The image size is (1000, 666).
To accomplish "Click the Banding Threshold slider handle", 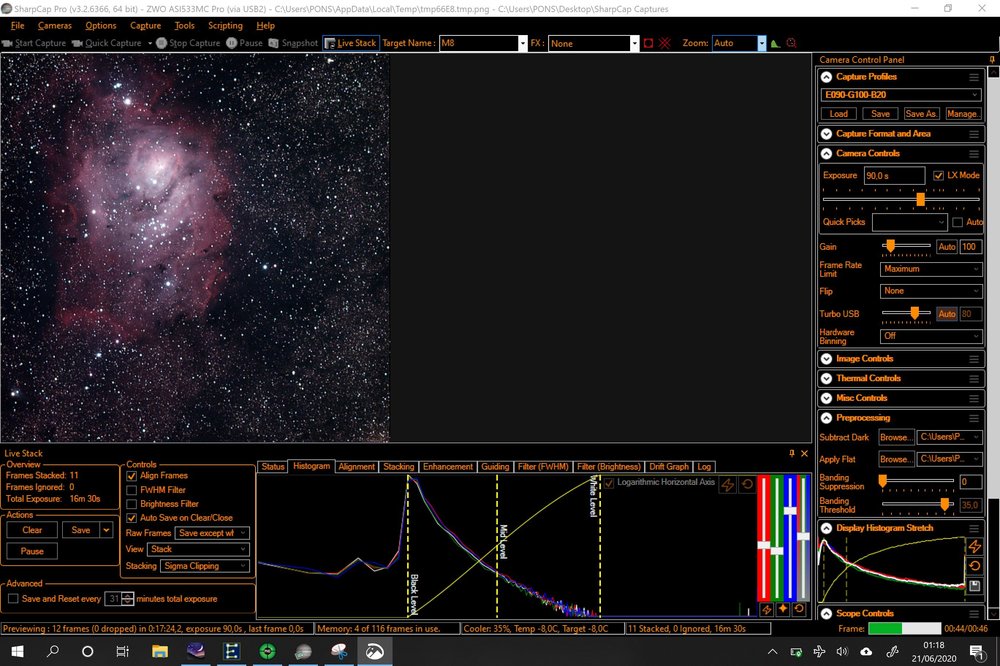I will click(944, 504).
